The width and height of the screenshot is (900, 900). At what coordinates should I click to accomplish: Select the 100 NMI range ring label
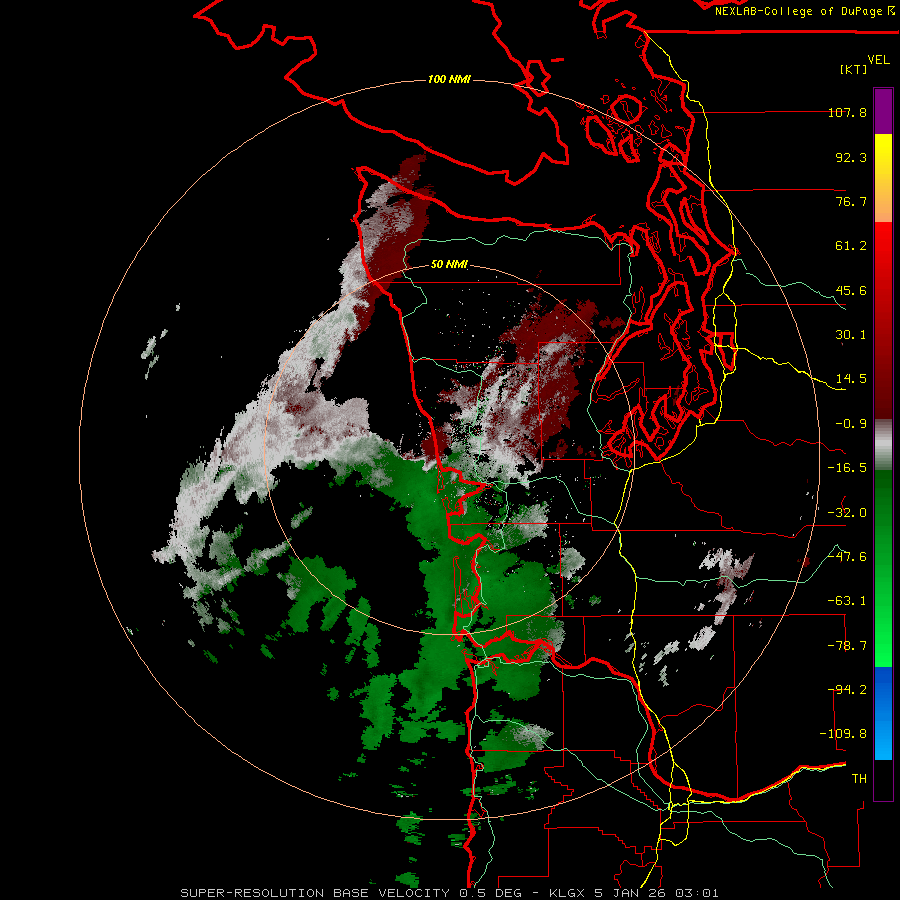449,79
